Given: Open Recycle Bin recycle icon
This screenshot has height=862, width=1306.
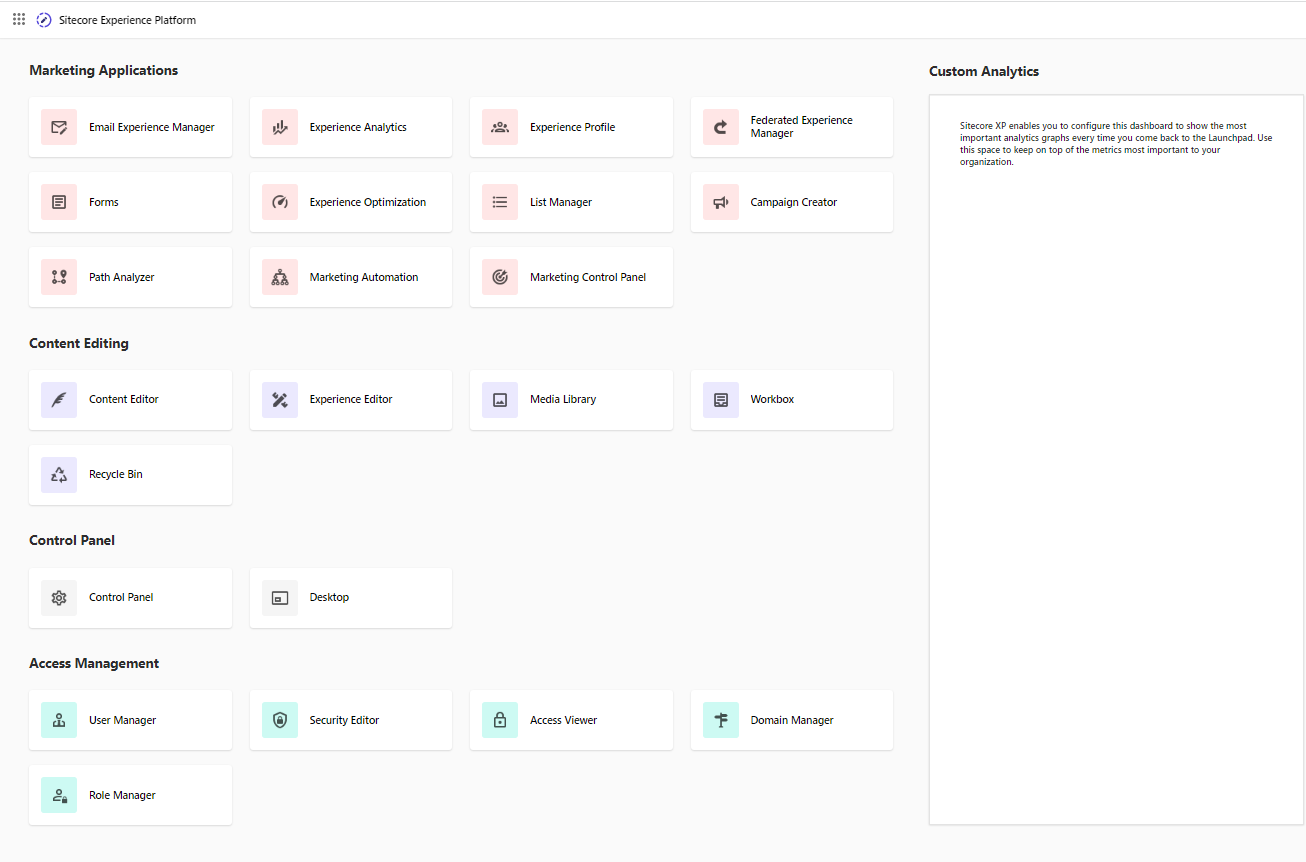Looking at the screenshot, I should click(x=59, y=475).
